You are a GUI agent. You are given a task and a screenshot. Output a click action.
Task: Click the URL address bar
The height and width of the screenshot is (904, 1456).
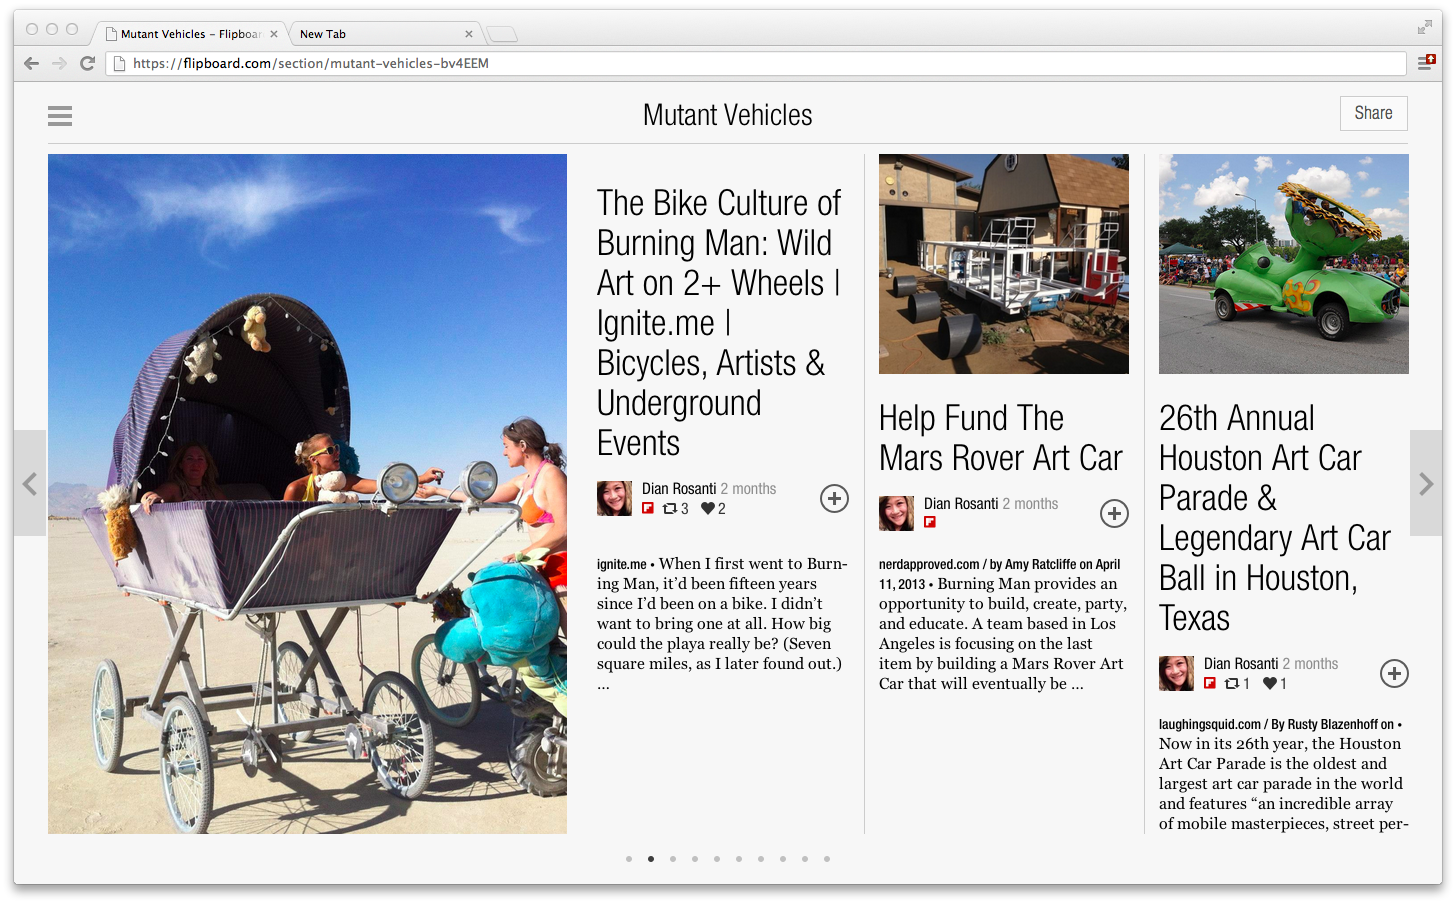tap(756, 63)
